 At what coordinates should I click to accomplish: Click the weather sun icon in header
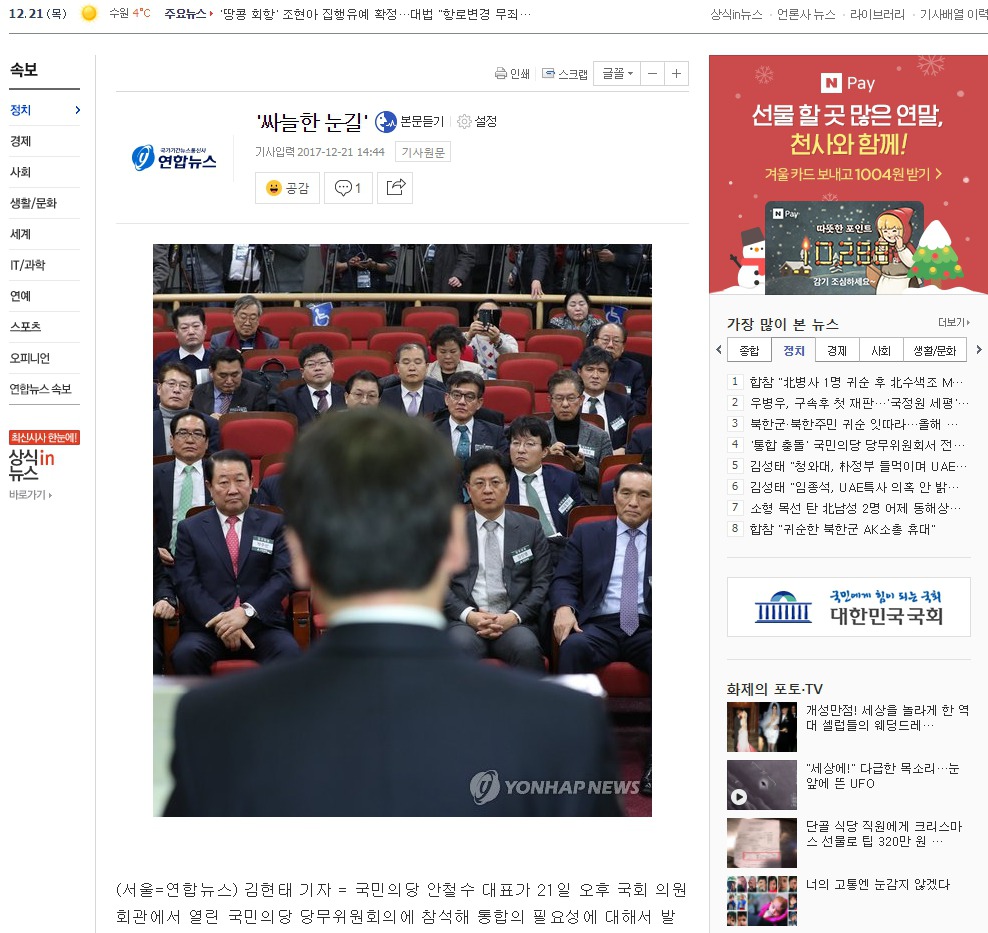88,15
